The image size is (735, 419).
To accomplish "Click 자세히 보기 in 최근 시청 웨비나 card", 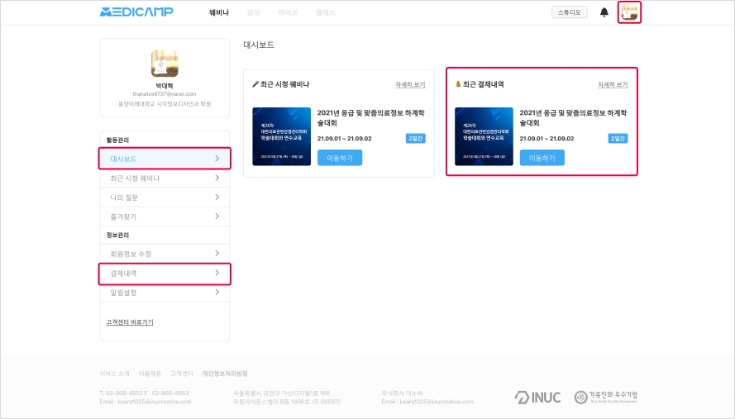I will point(410,85).
